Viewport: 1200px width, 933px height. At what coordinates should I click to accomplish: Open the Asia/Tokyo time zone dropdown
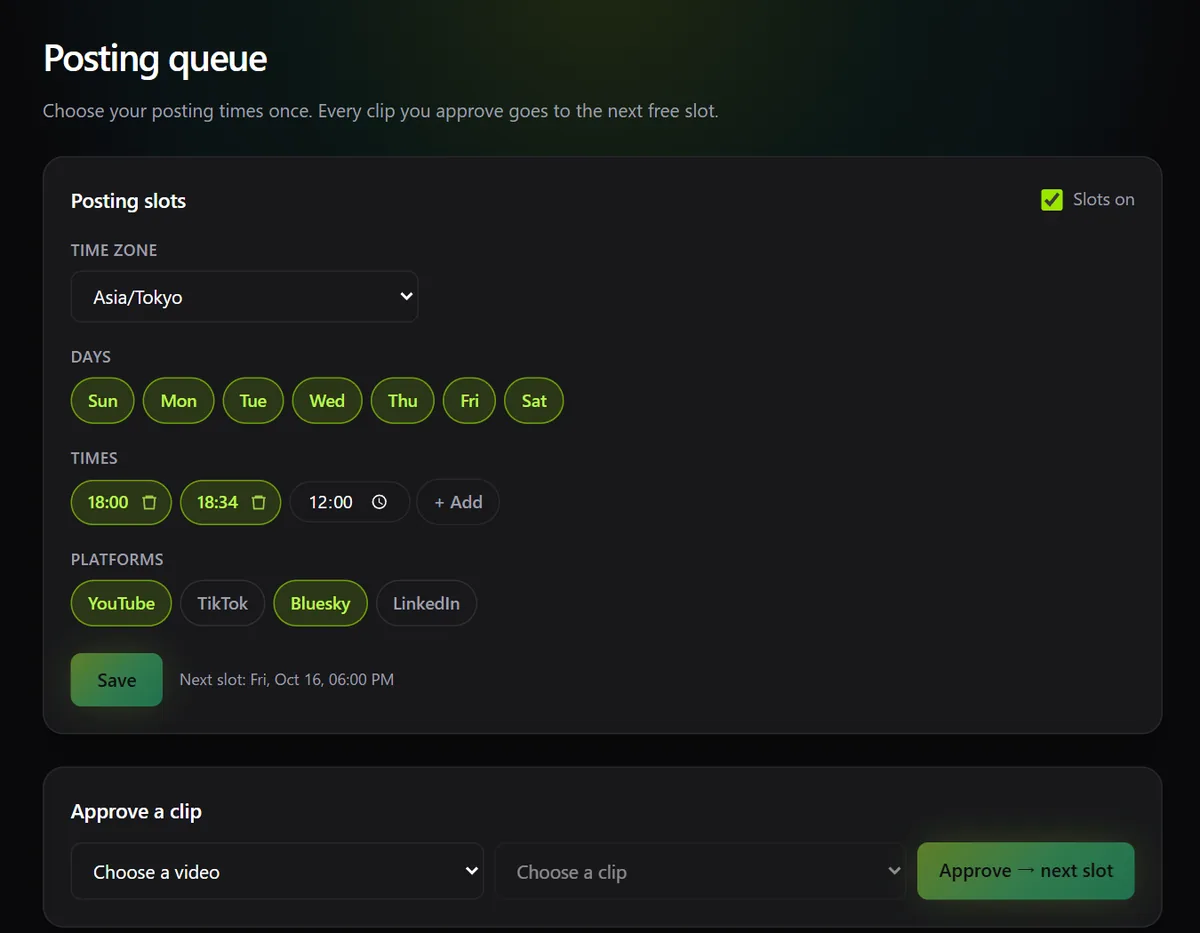pyautogui.click(x=244, y=297)
